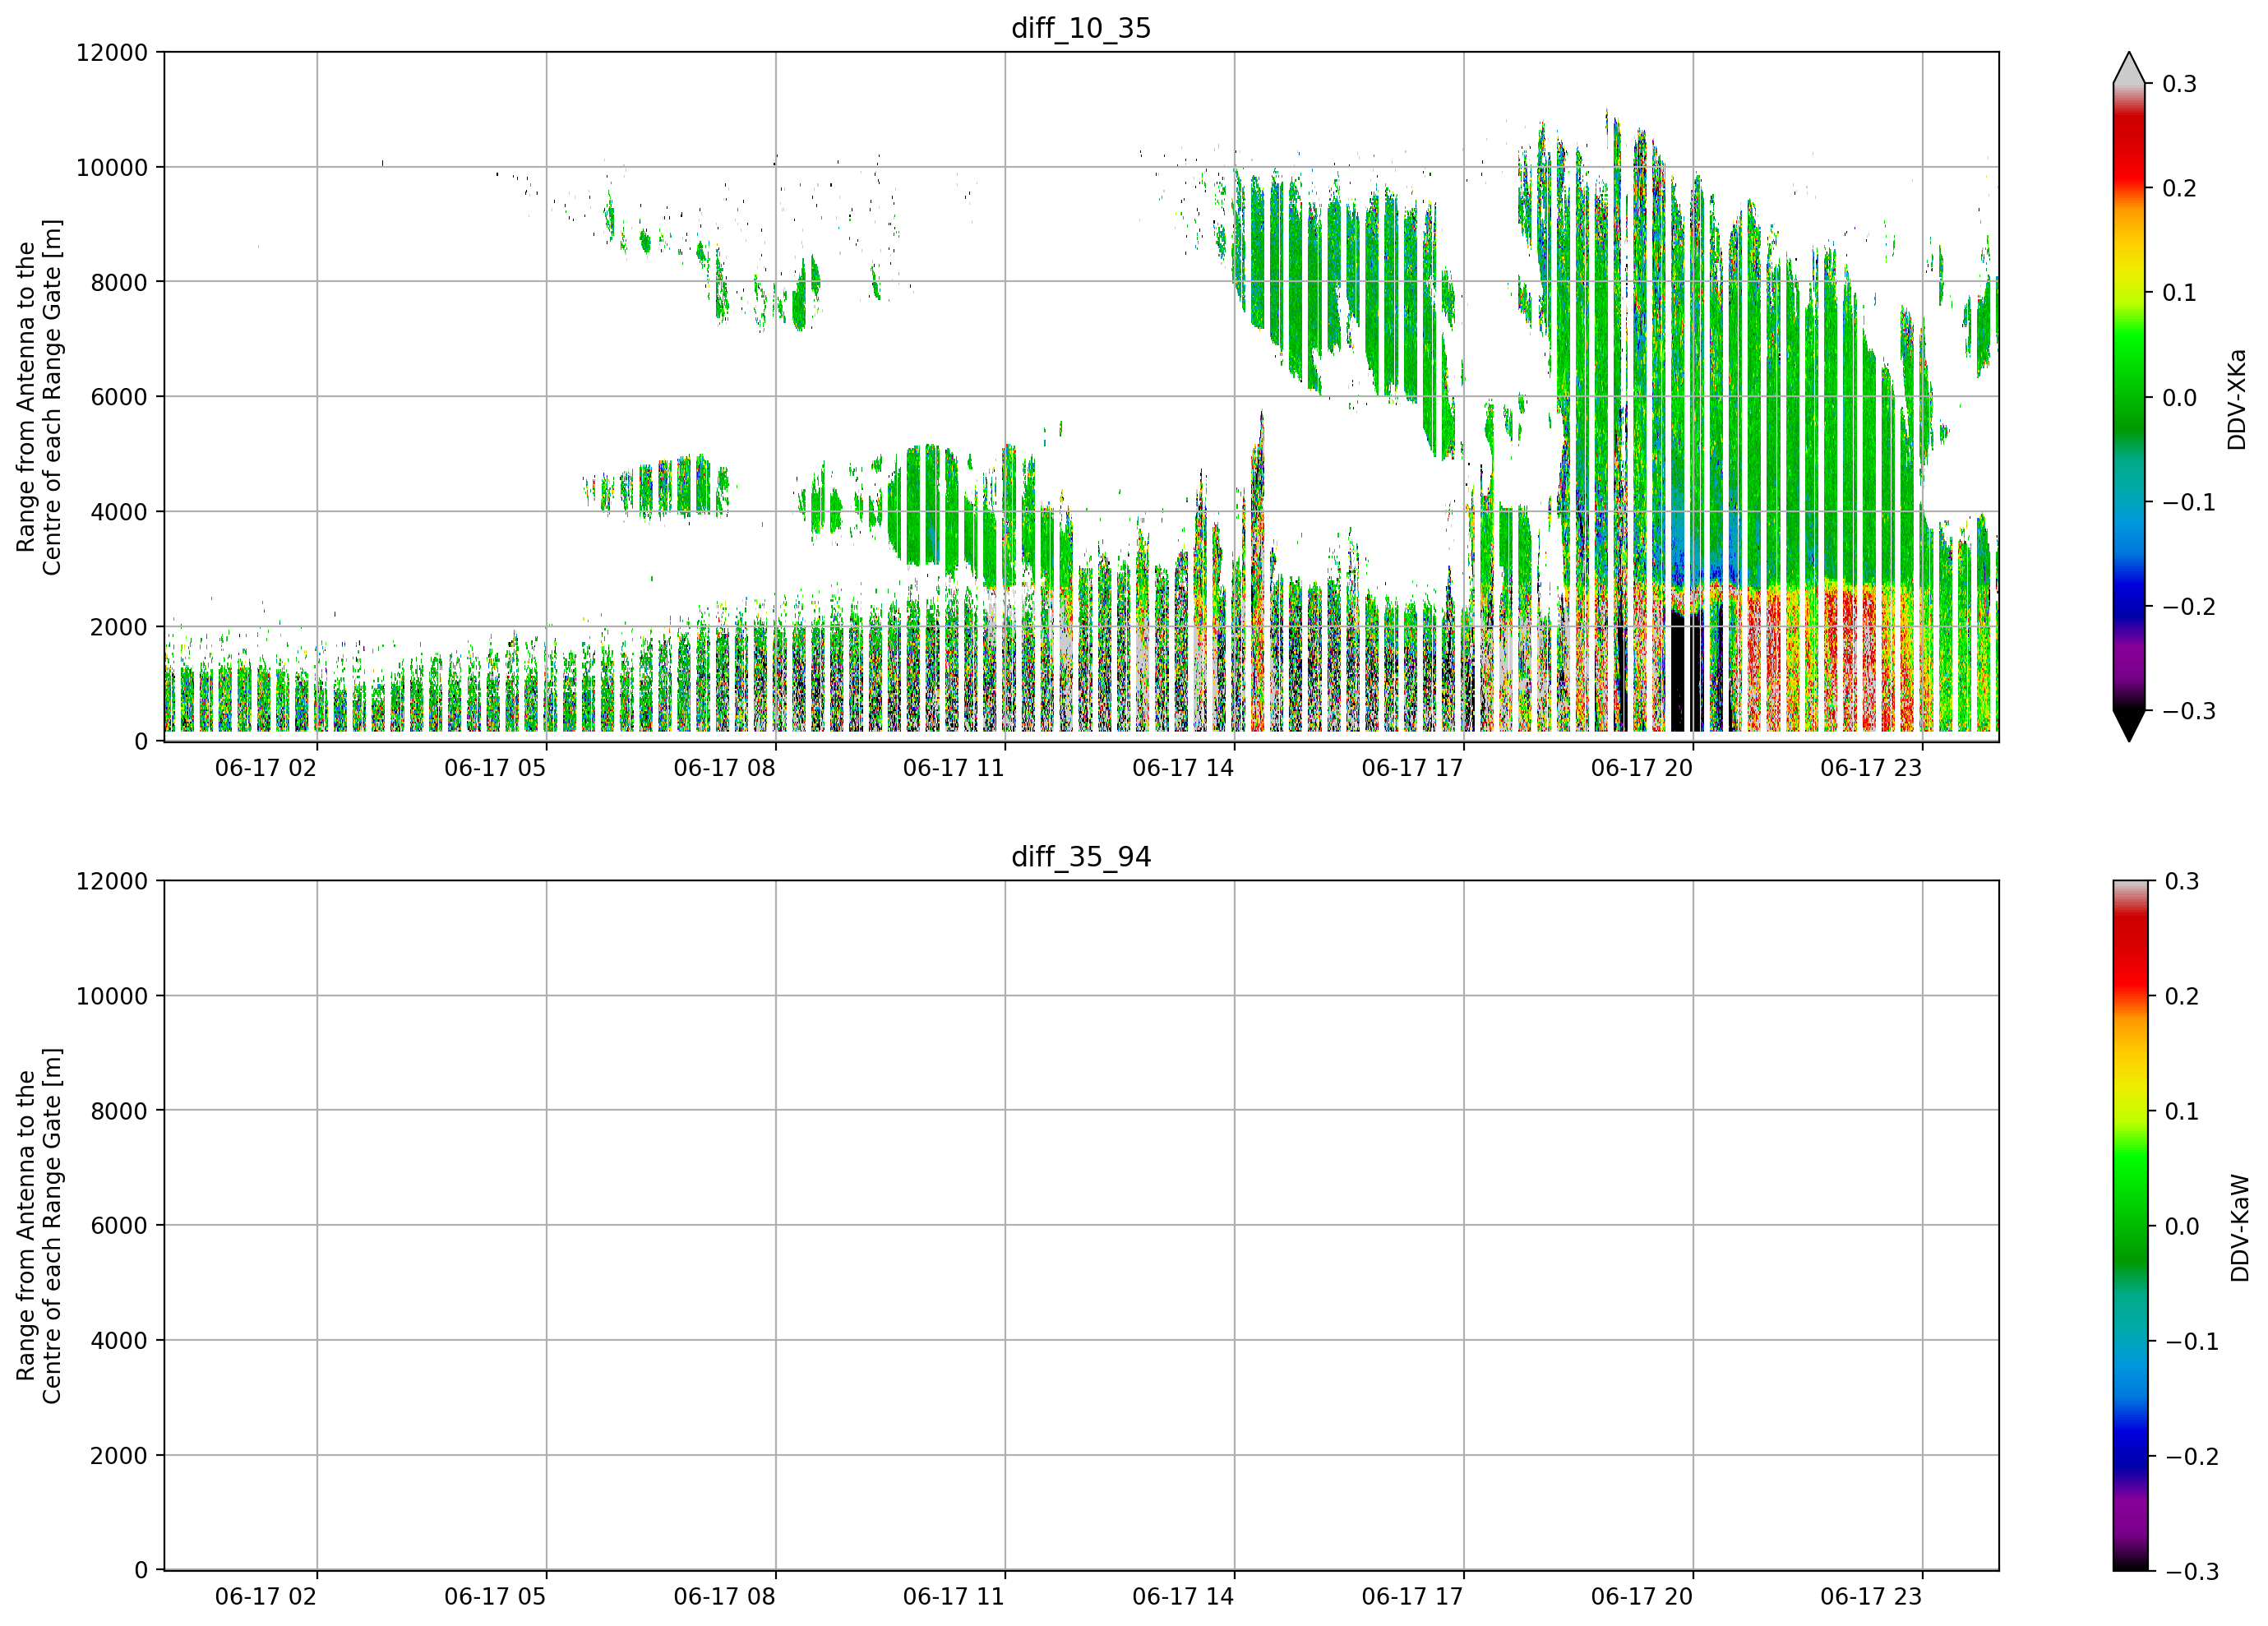Click the 06-17 02 x-tick under diff_35_94
Viewport: 2268px width, 1626px height.
coord(266,1596)
